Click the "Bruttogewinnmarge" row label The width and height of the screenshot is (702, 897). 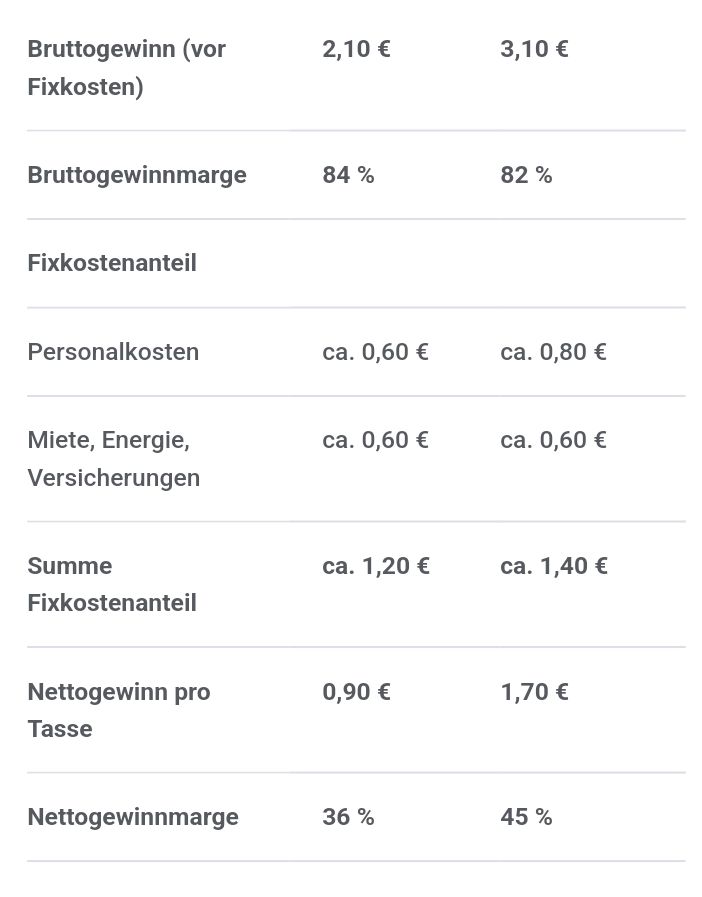click(x=137, y=175)
